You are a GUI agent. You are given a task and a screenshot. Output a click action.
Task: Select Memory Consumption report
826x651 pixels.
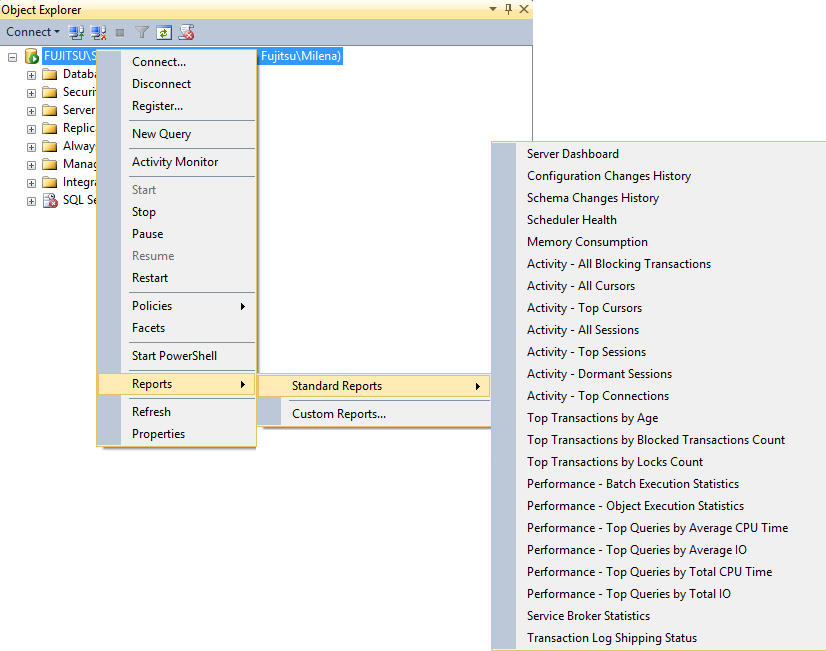587,242
